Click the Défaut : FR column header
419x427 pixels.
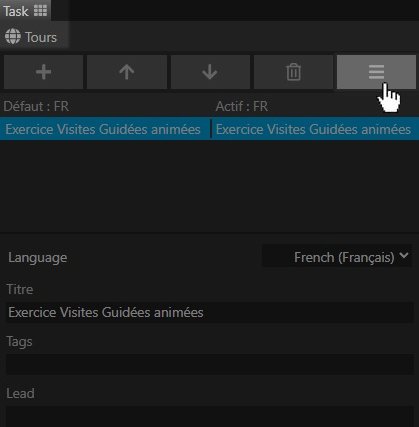click(36, 107)
